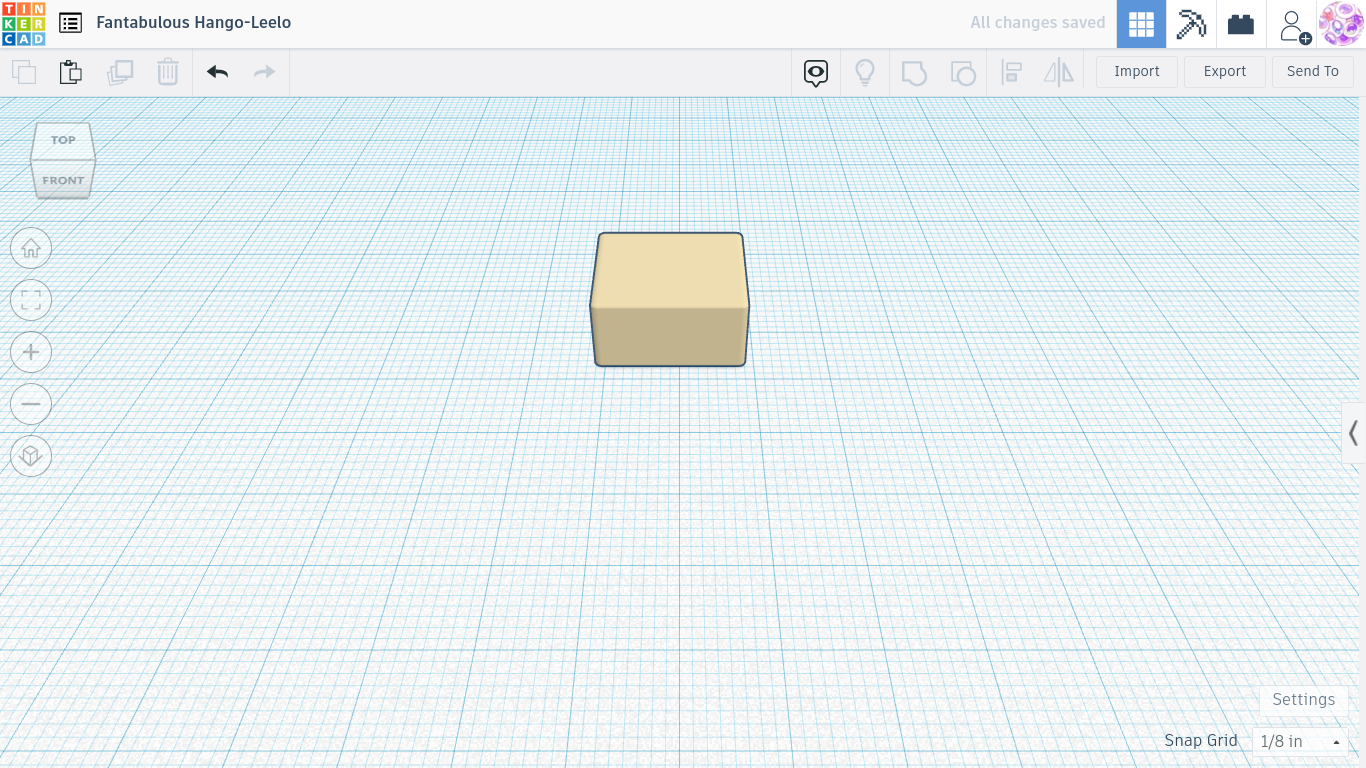
Task: Toggle Show all lightbulb icon
Action: tap(865, 72)
